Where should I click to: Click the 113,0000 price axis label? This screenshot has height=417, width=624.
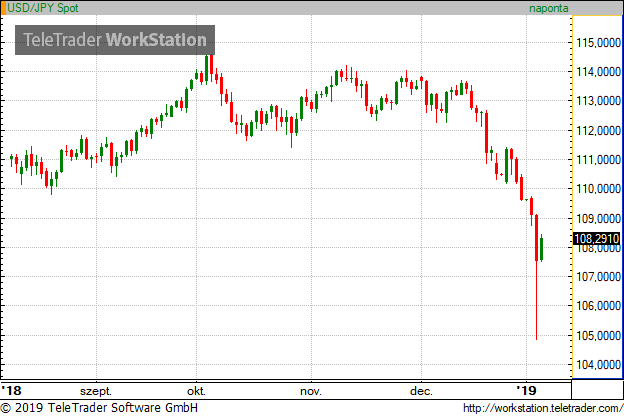pos(599,101)
